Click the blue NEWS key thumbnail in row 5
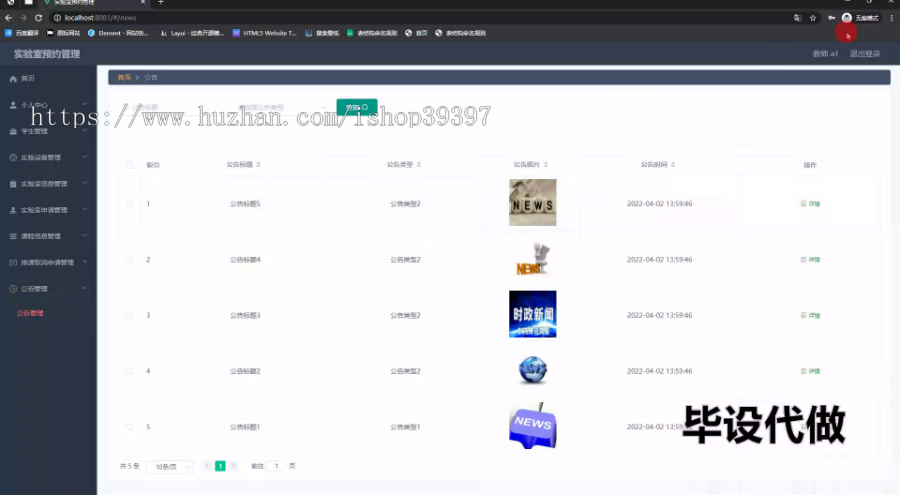 pos(533,426)
